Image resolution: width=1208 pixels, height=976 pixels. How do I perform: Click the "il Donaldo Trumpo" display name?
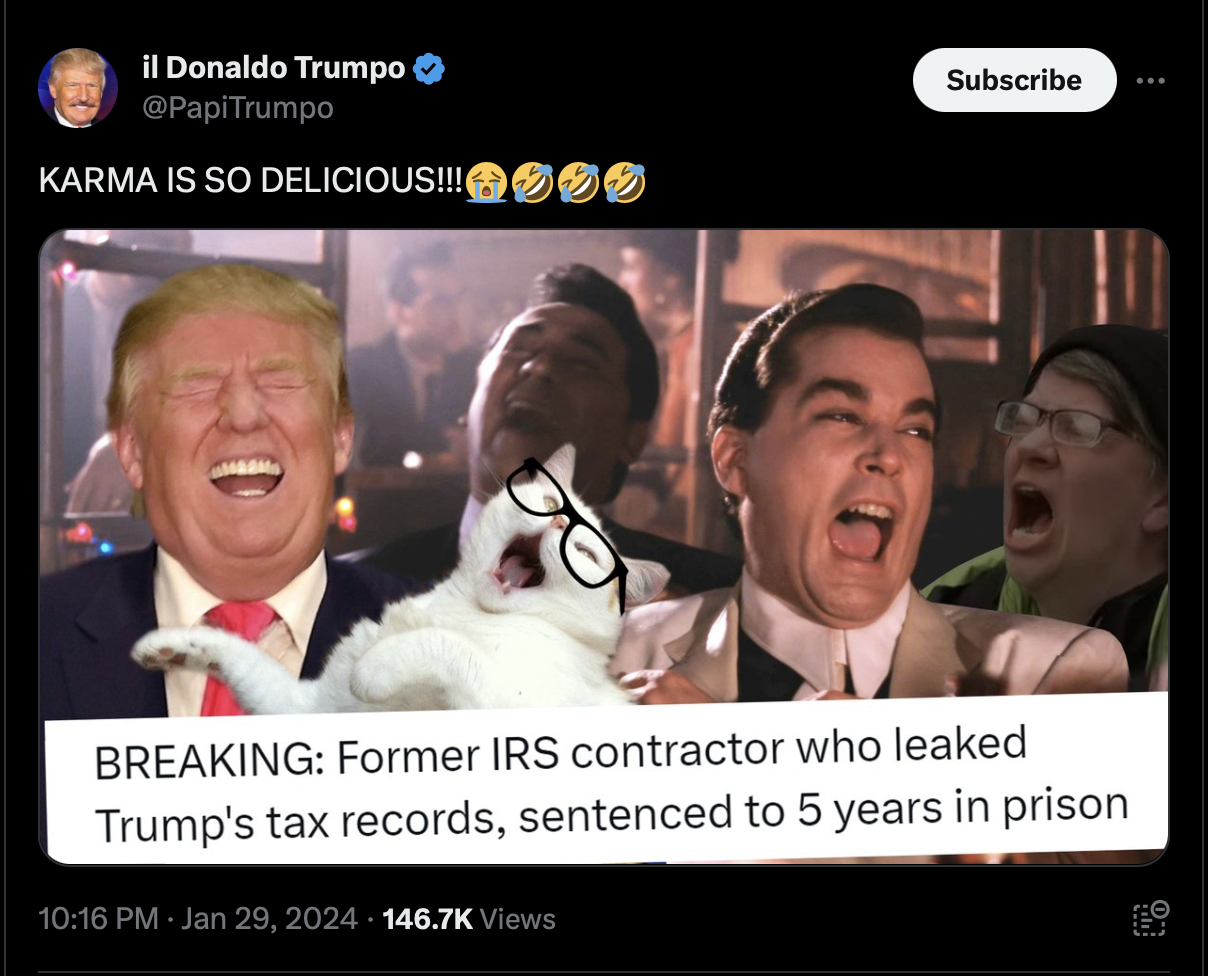274,68
